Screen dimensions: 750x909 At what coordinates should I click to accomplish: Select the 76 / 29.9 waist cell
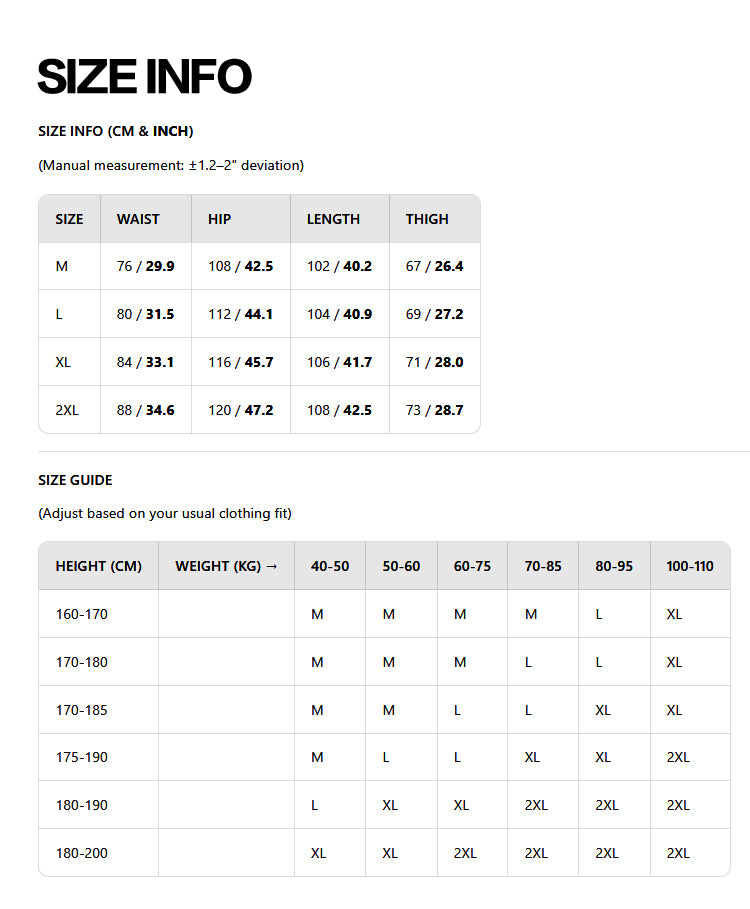coord(145,267)
